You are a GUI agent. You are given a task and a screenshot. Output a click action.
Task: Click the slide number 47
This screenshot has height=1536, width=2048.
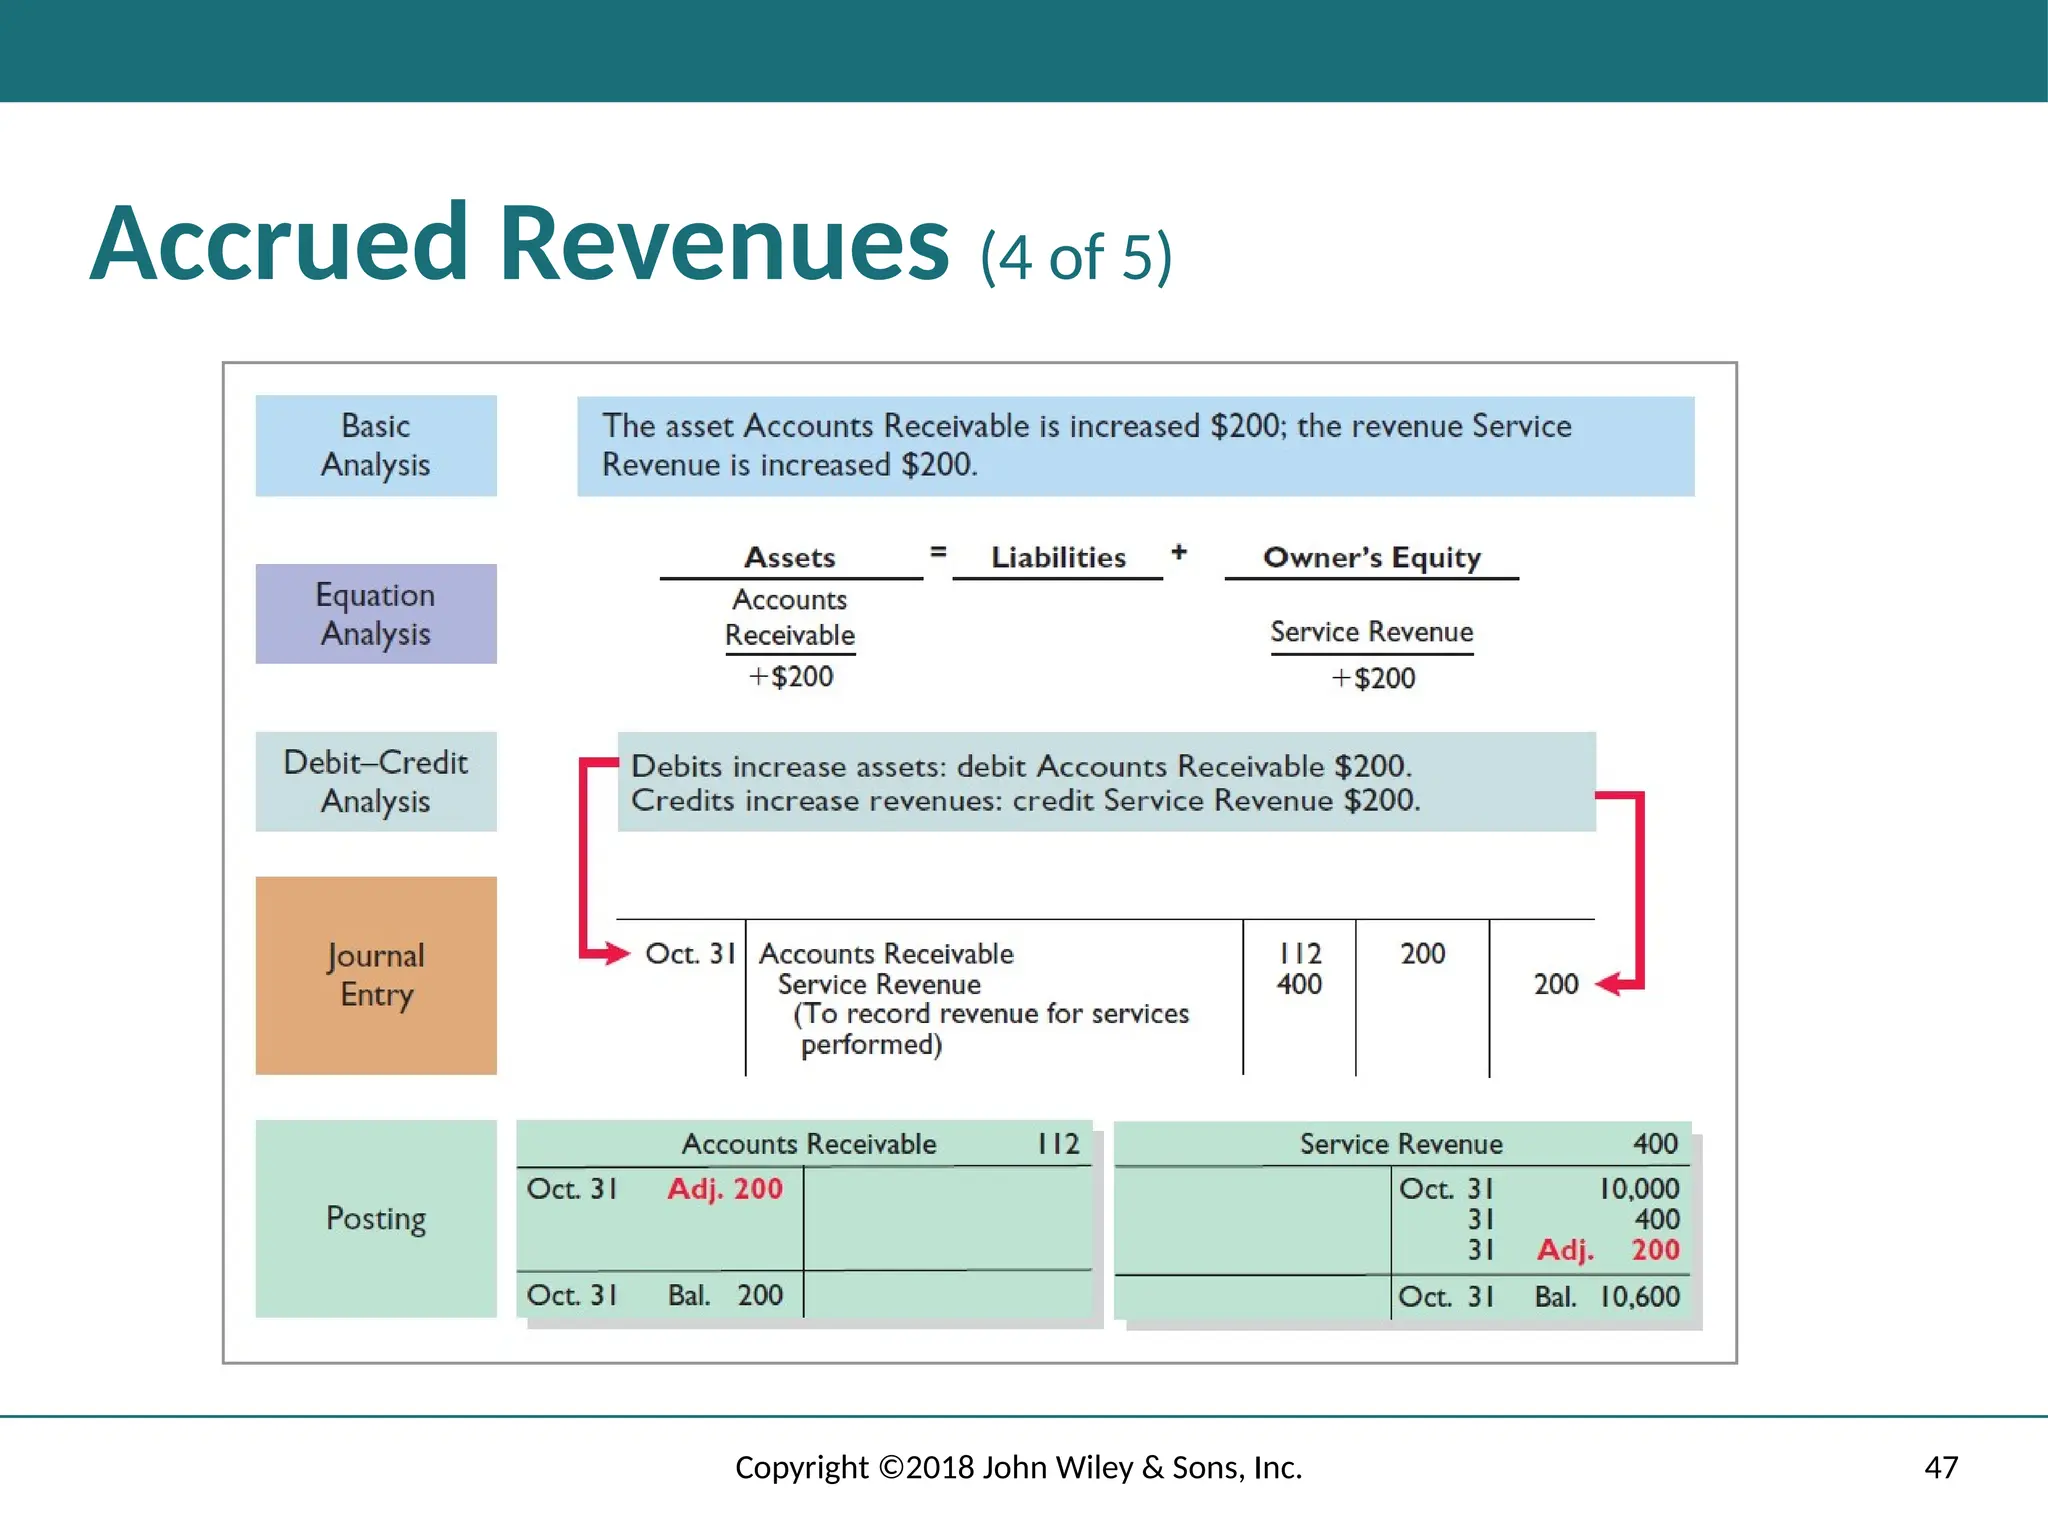coord(1940,1467)
